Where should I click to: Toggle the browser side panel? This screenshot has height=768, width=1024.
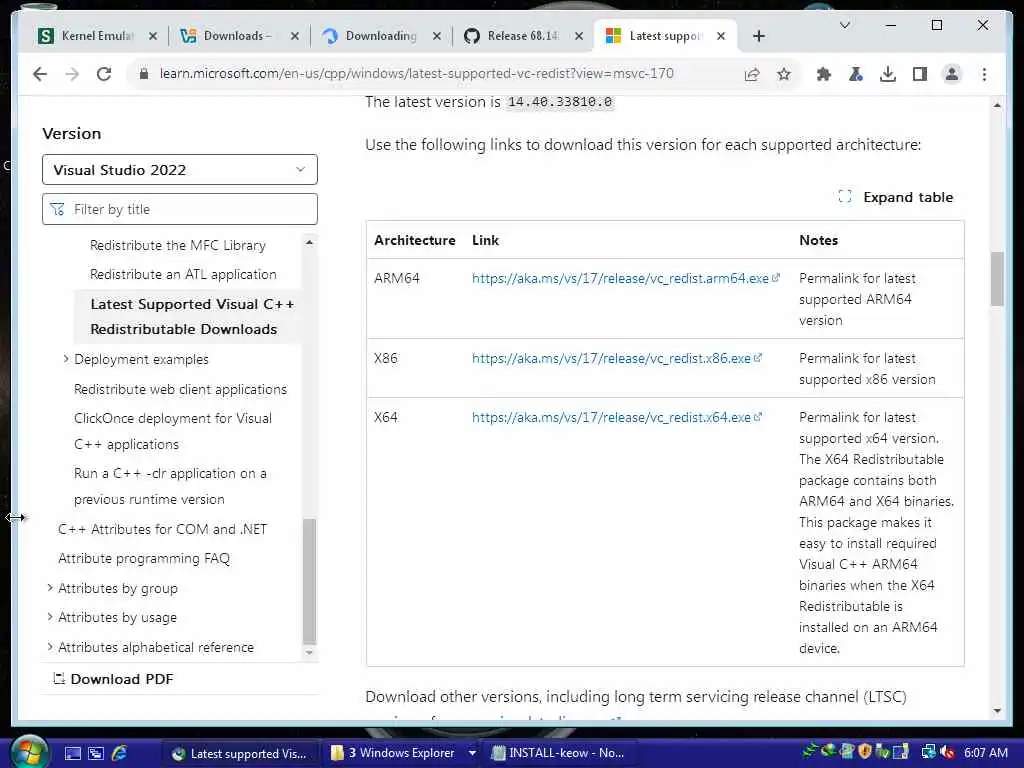pos(920,74)
